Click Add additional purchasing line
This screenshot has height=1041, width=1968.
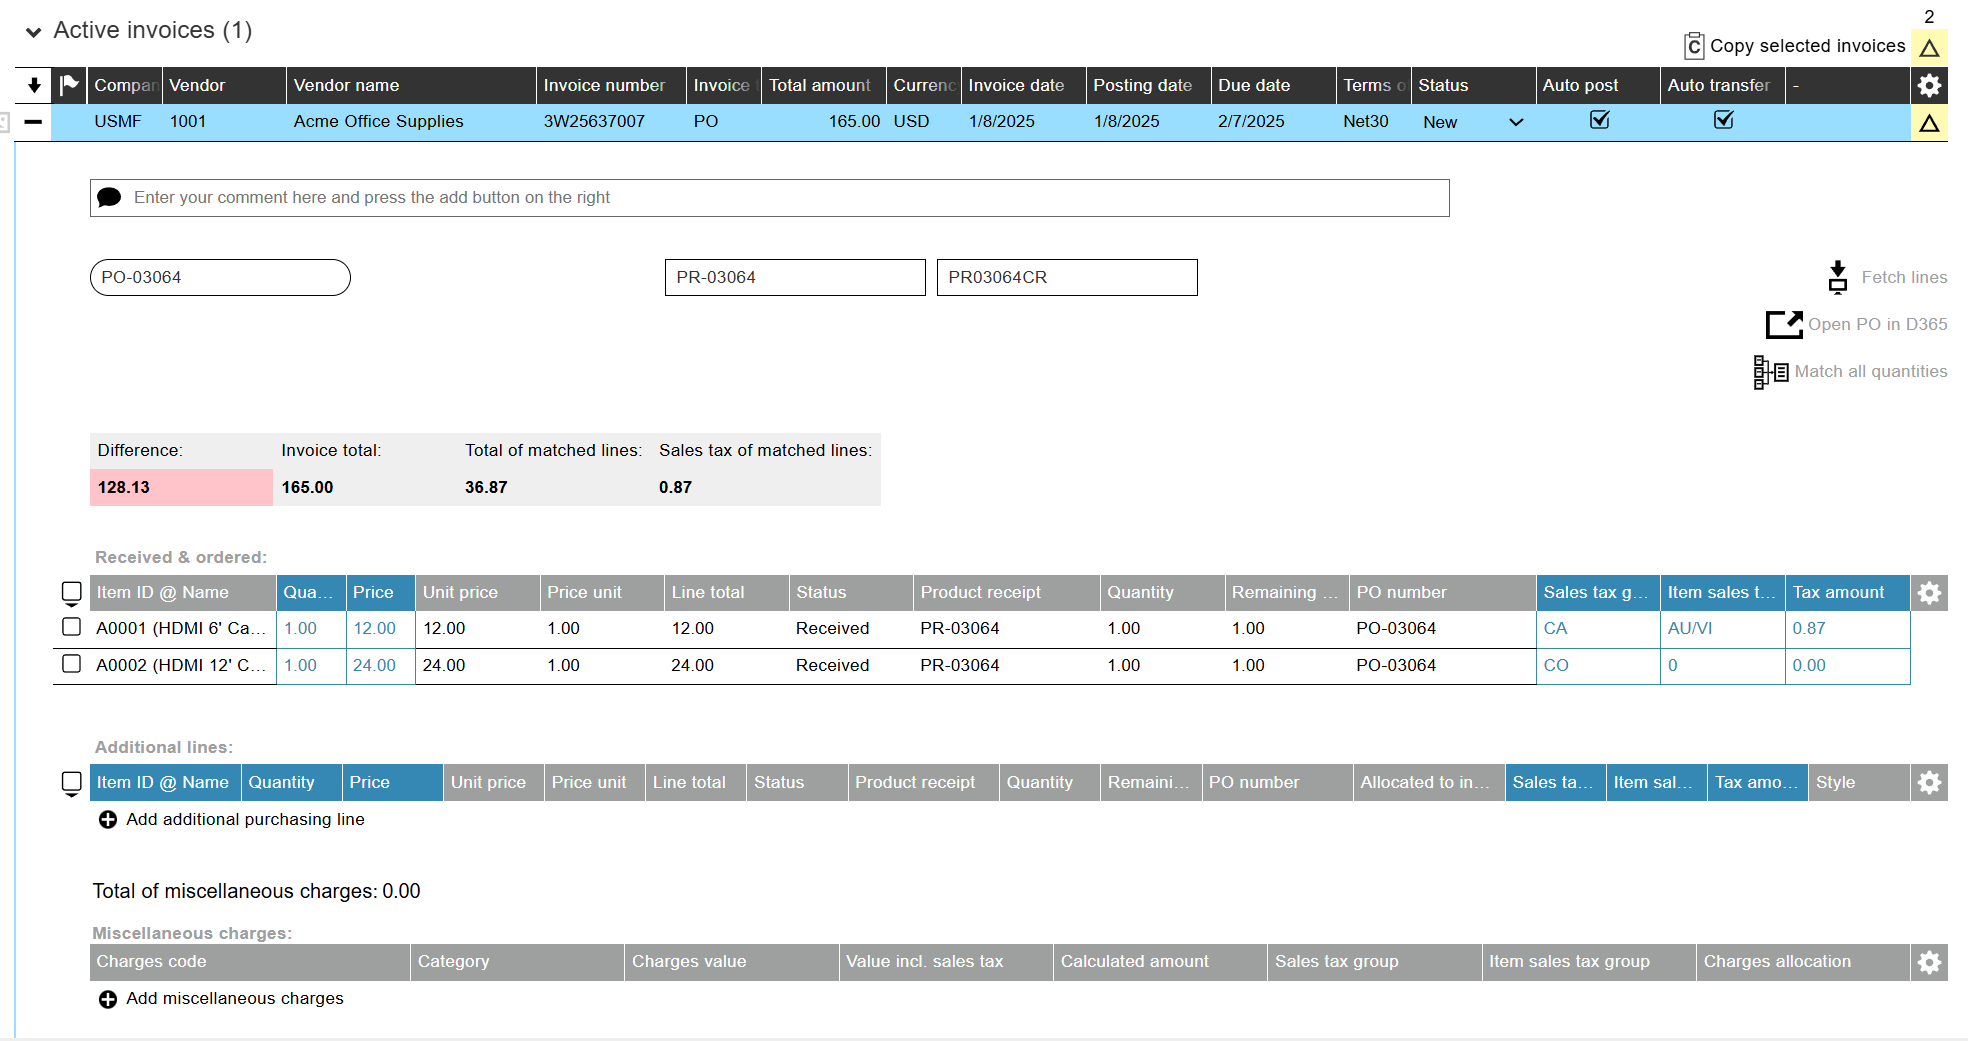pos(244,820)
